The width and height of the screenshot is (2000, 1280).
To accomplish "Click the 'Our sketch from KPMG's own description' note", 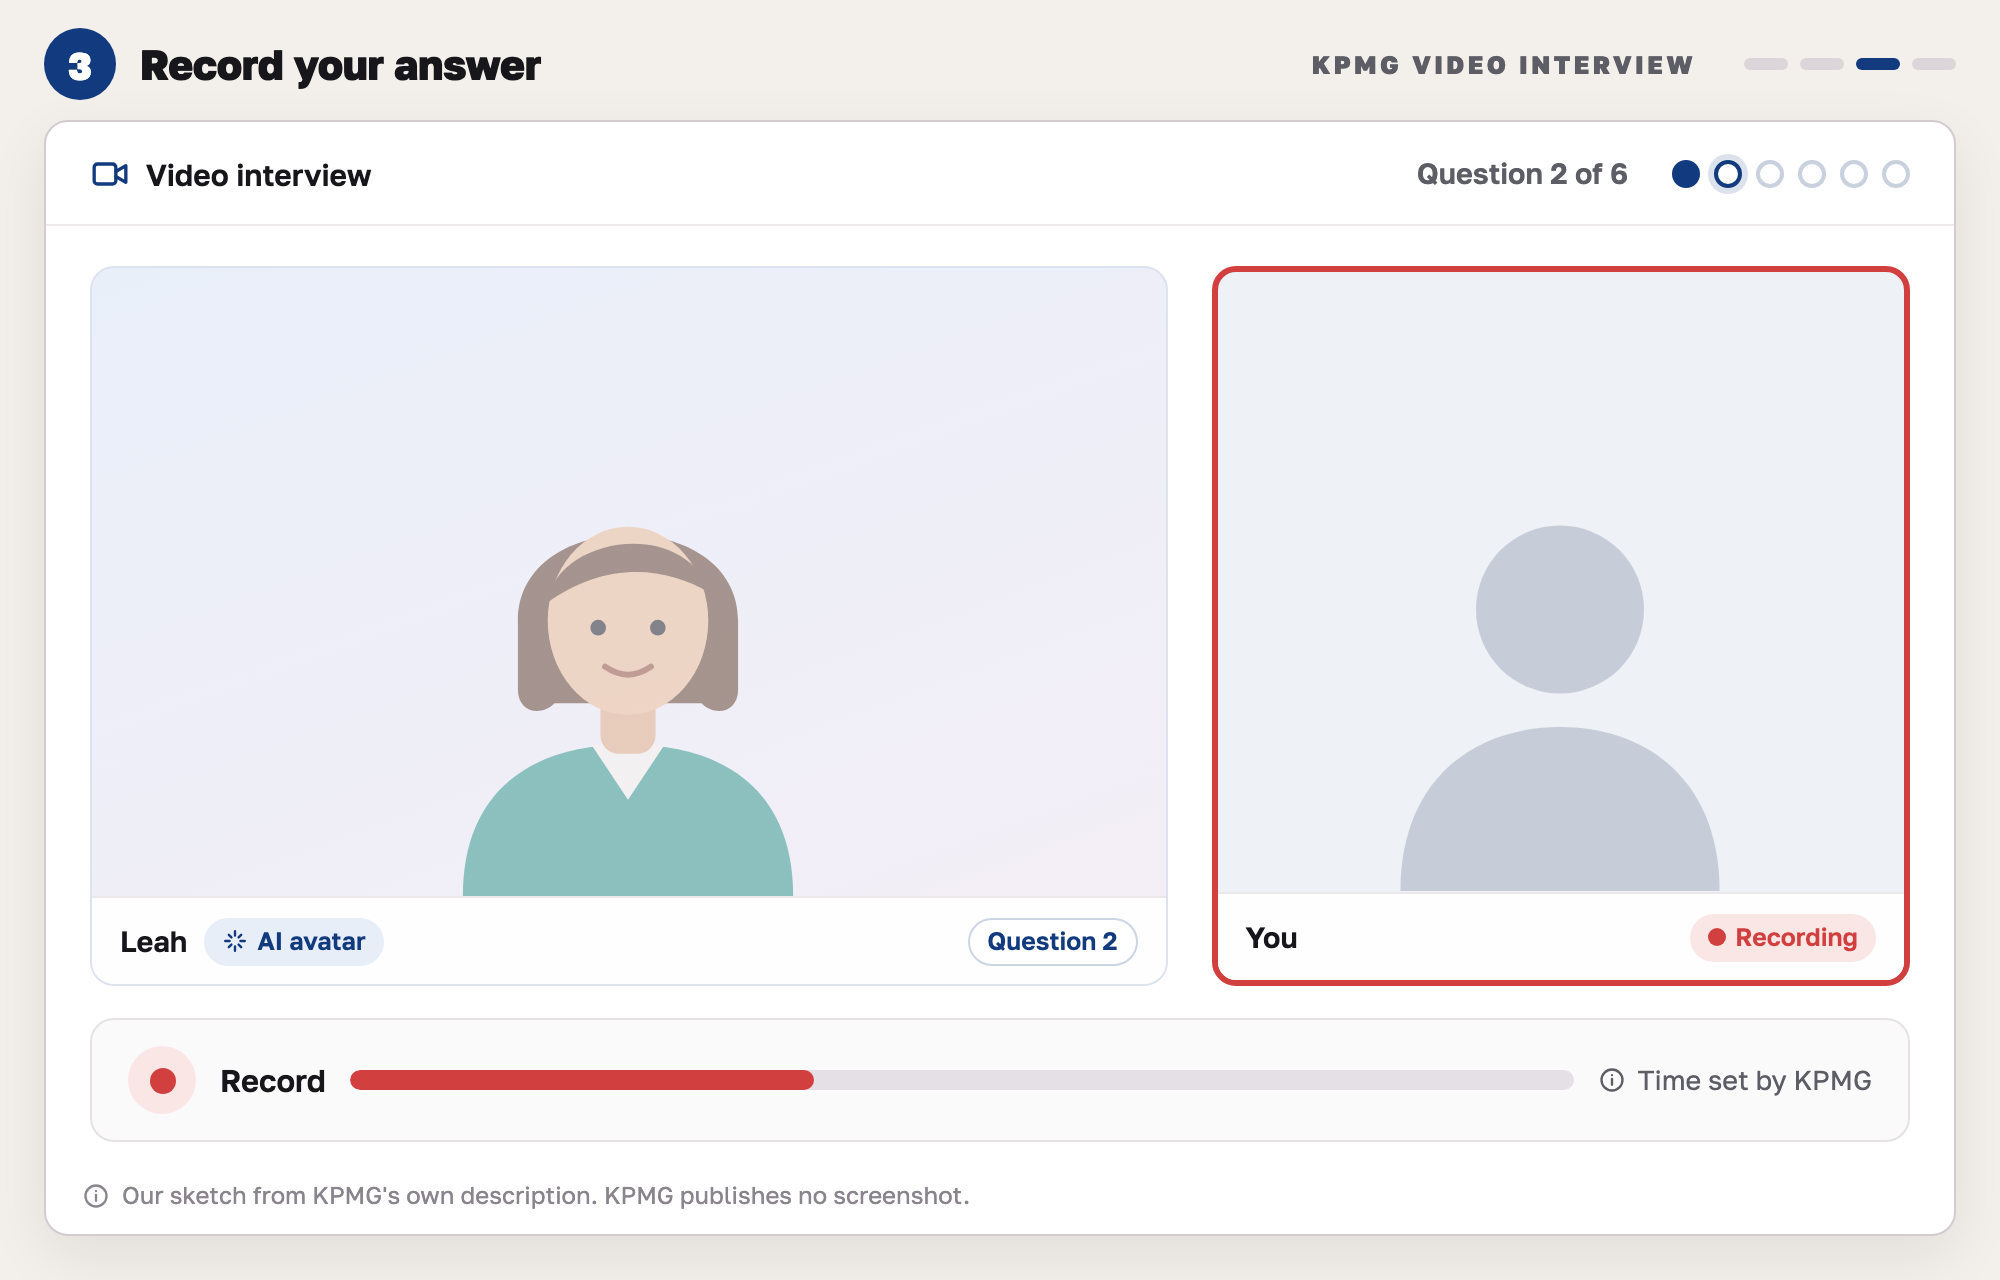I will tap(546, 1196).
